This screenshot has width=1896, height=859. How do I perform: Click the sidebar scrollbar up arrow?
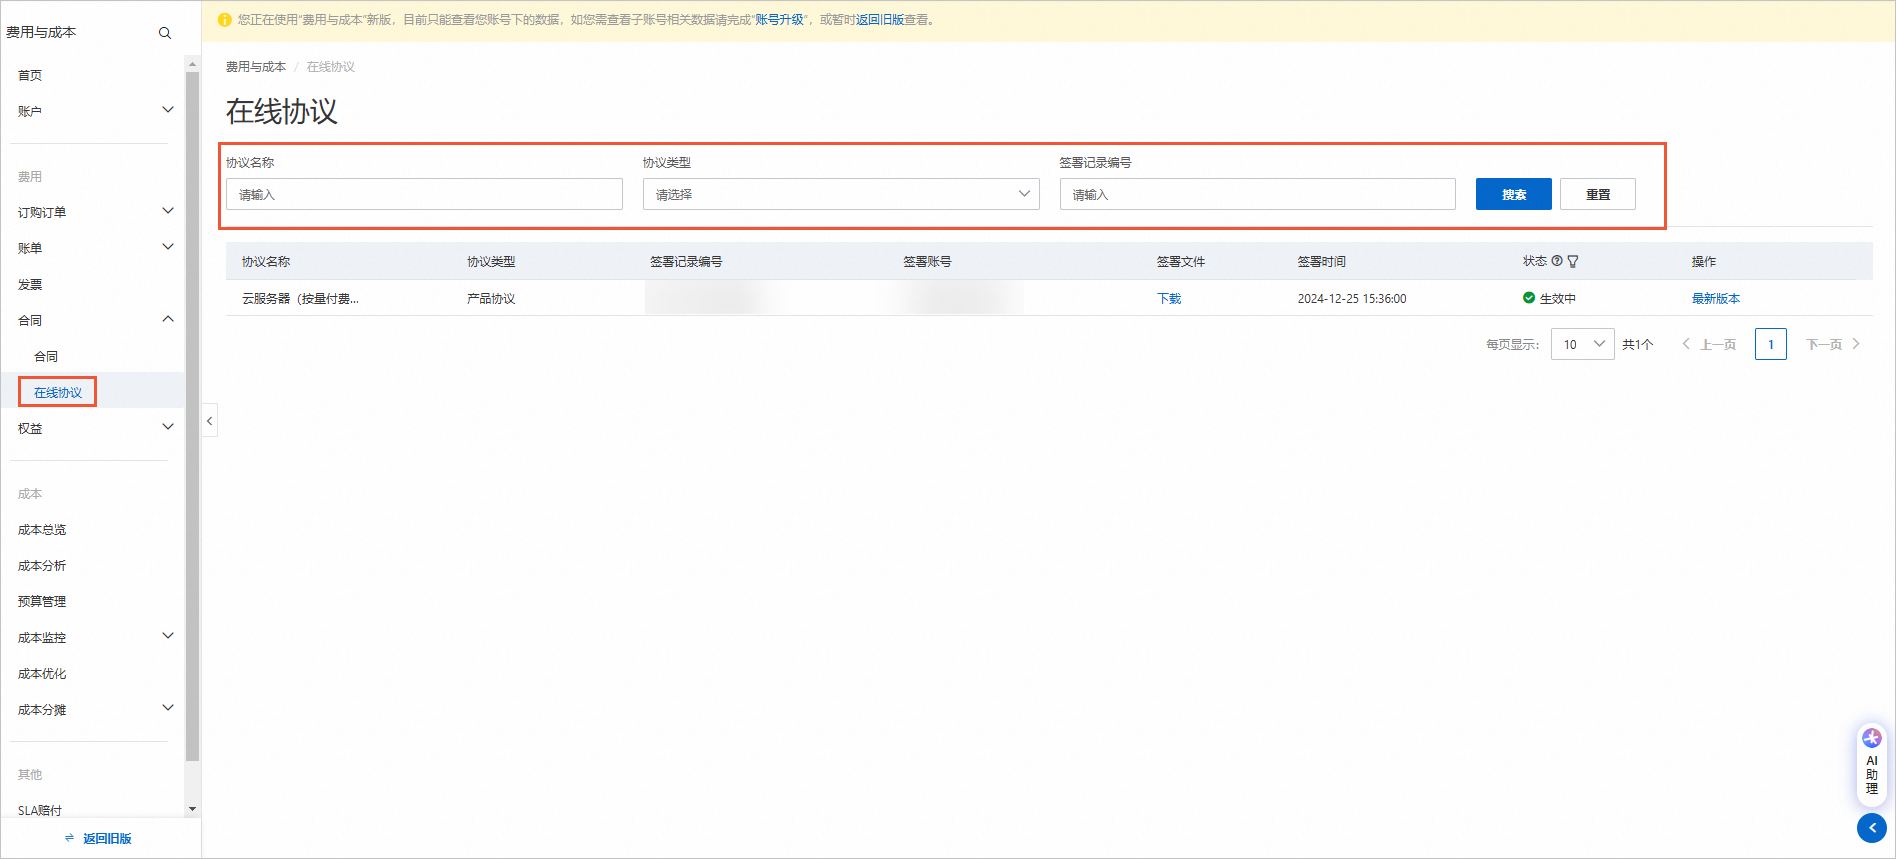tap(192, 64)
